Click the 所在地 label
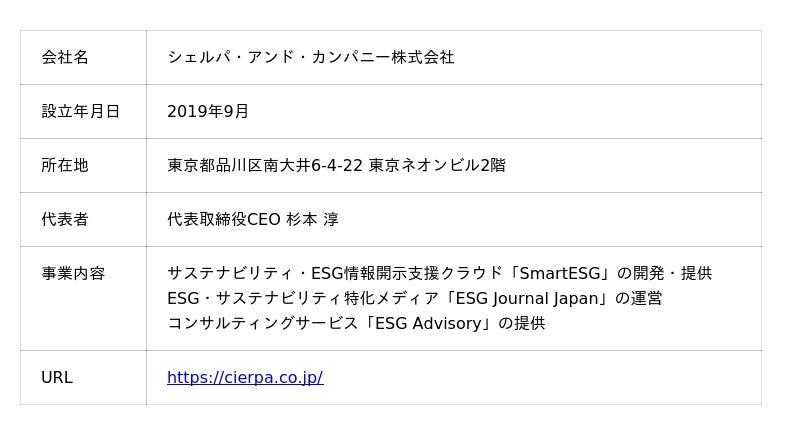Image resolution: width=800 pixels, height=435 pixels. coord(65,166)
